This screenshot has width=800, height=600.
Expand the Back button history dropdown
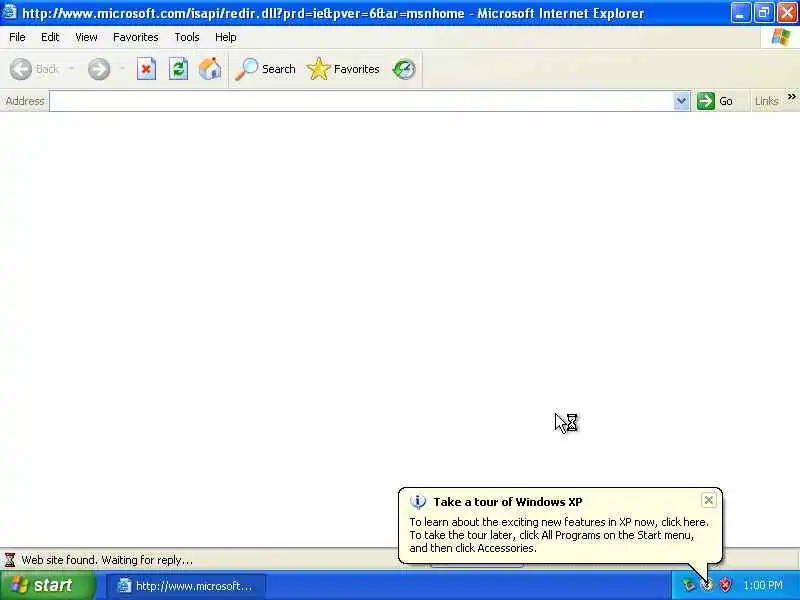click(72, 69)
